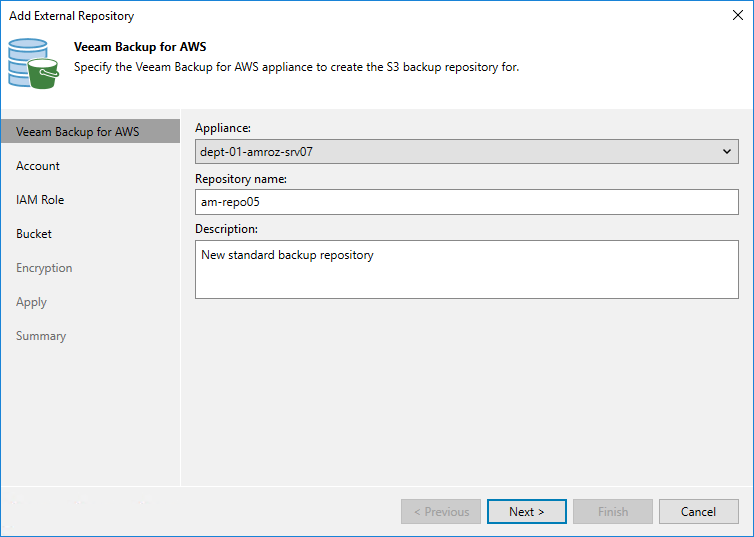Close the Add External Repository dialog
This screenshot has height=537, width=754.
tap(738, 16)
